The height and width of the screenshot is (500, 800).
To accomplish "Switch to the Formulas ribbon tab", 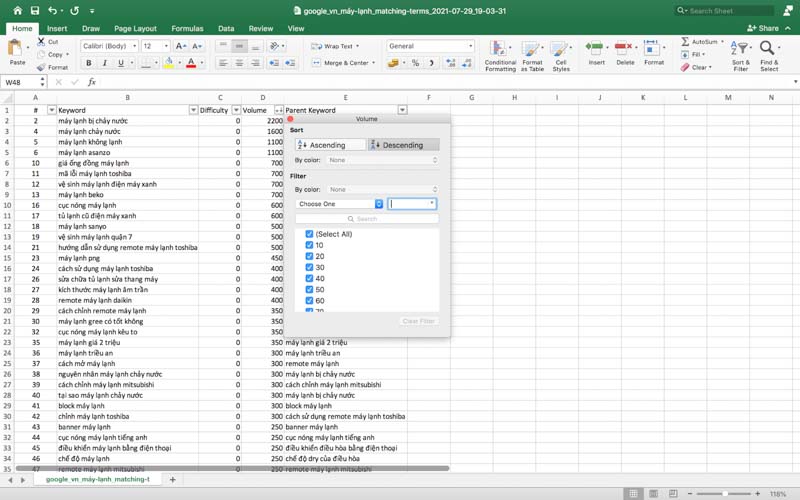I will pyautogui.click(x=187, y=29).
